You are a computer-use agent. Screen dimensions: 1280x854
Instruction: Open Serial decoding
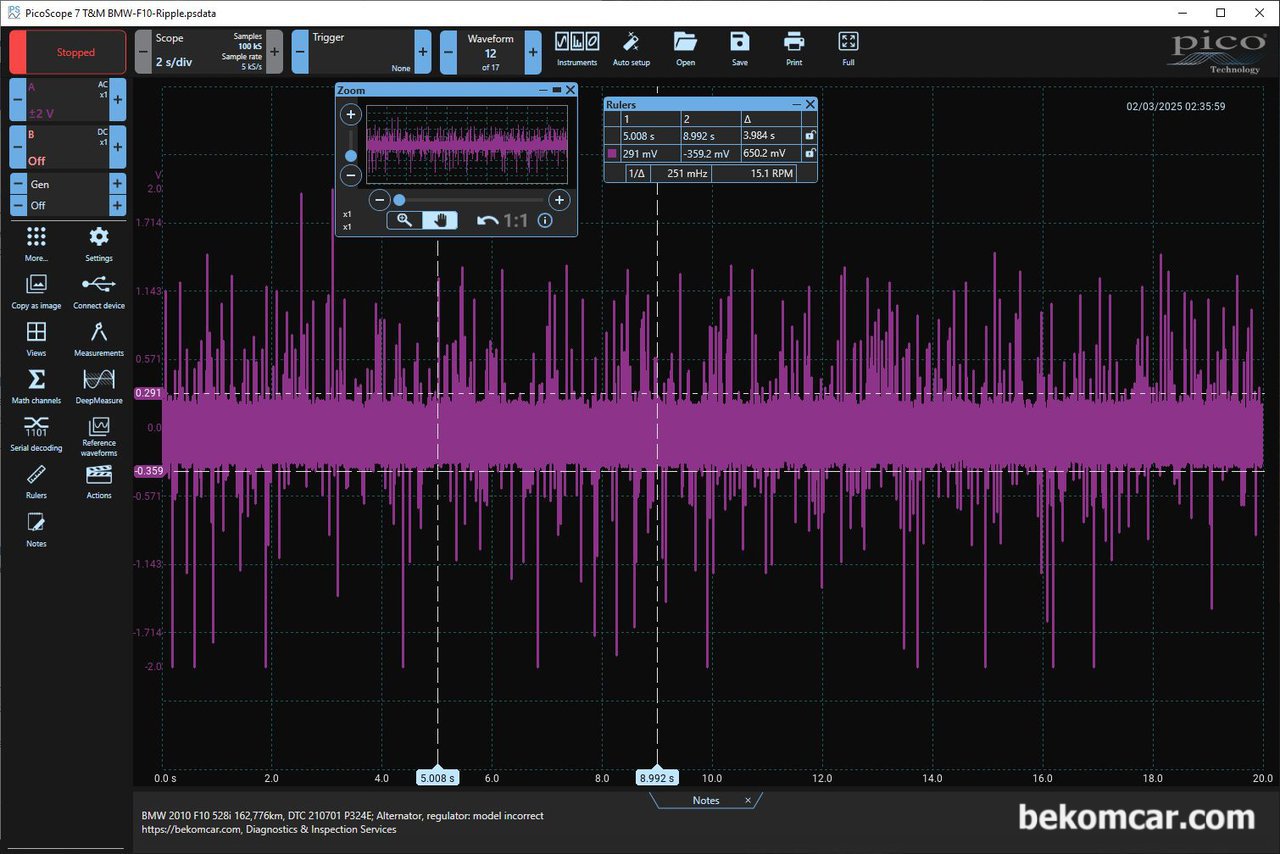point(36,434)
